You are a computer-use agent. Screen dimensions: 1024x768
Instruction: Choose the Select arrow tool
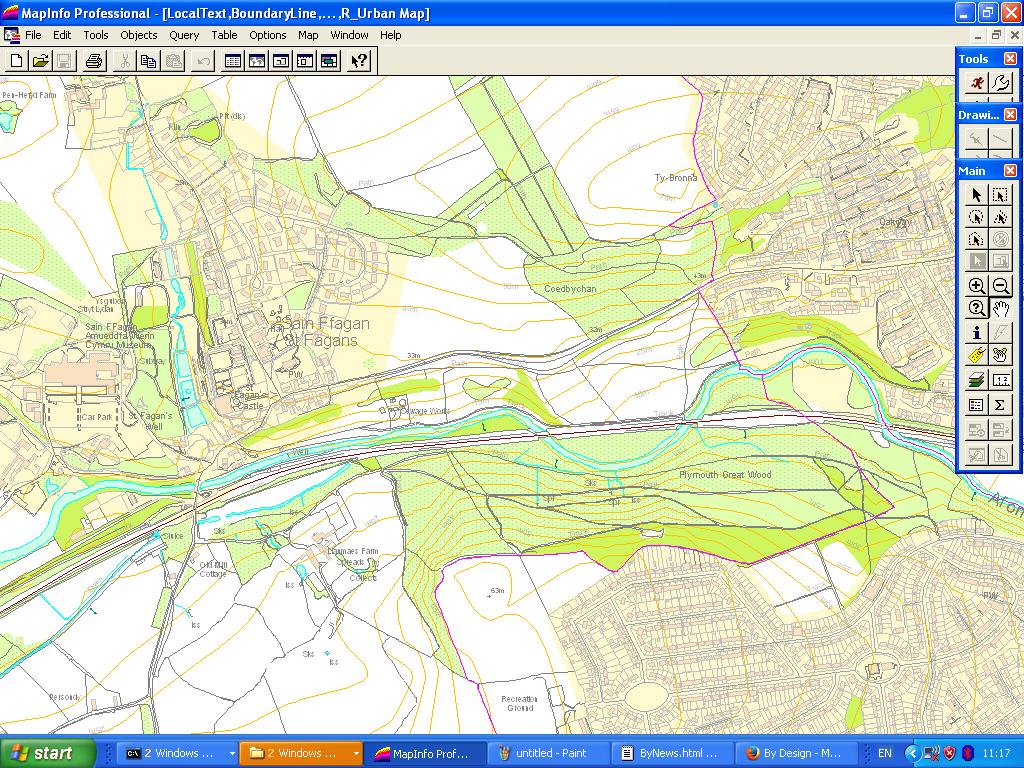tap(976, 195)
